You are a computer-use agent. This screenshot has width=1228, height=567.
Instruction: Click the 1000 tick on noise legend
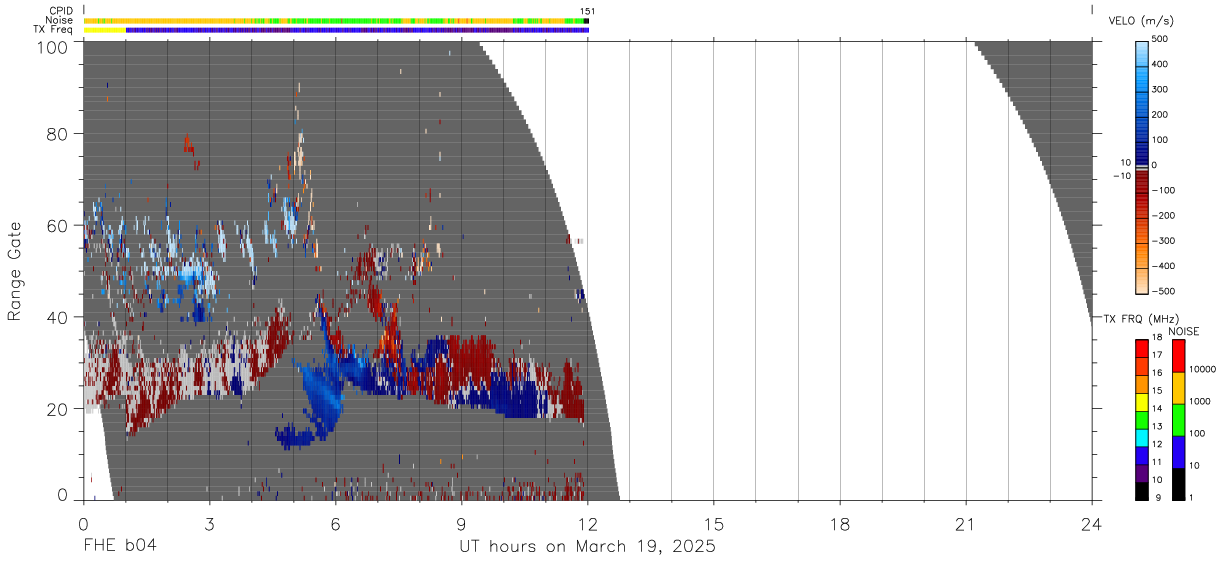[1198, 402]
